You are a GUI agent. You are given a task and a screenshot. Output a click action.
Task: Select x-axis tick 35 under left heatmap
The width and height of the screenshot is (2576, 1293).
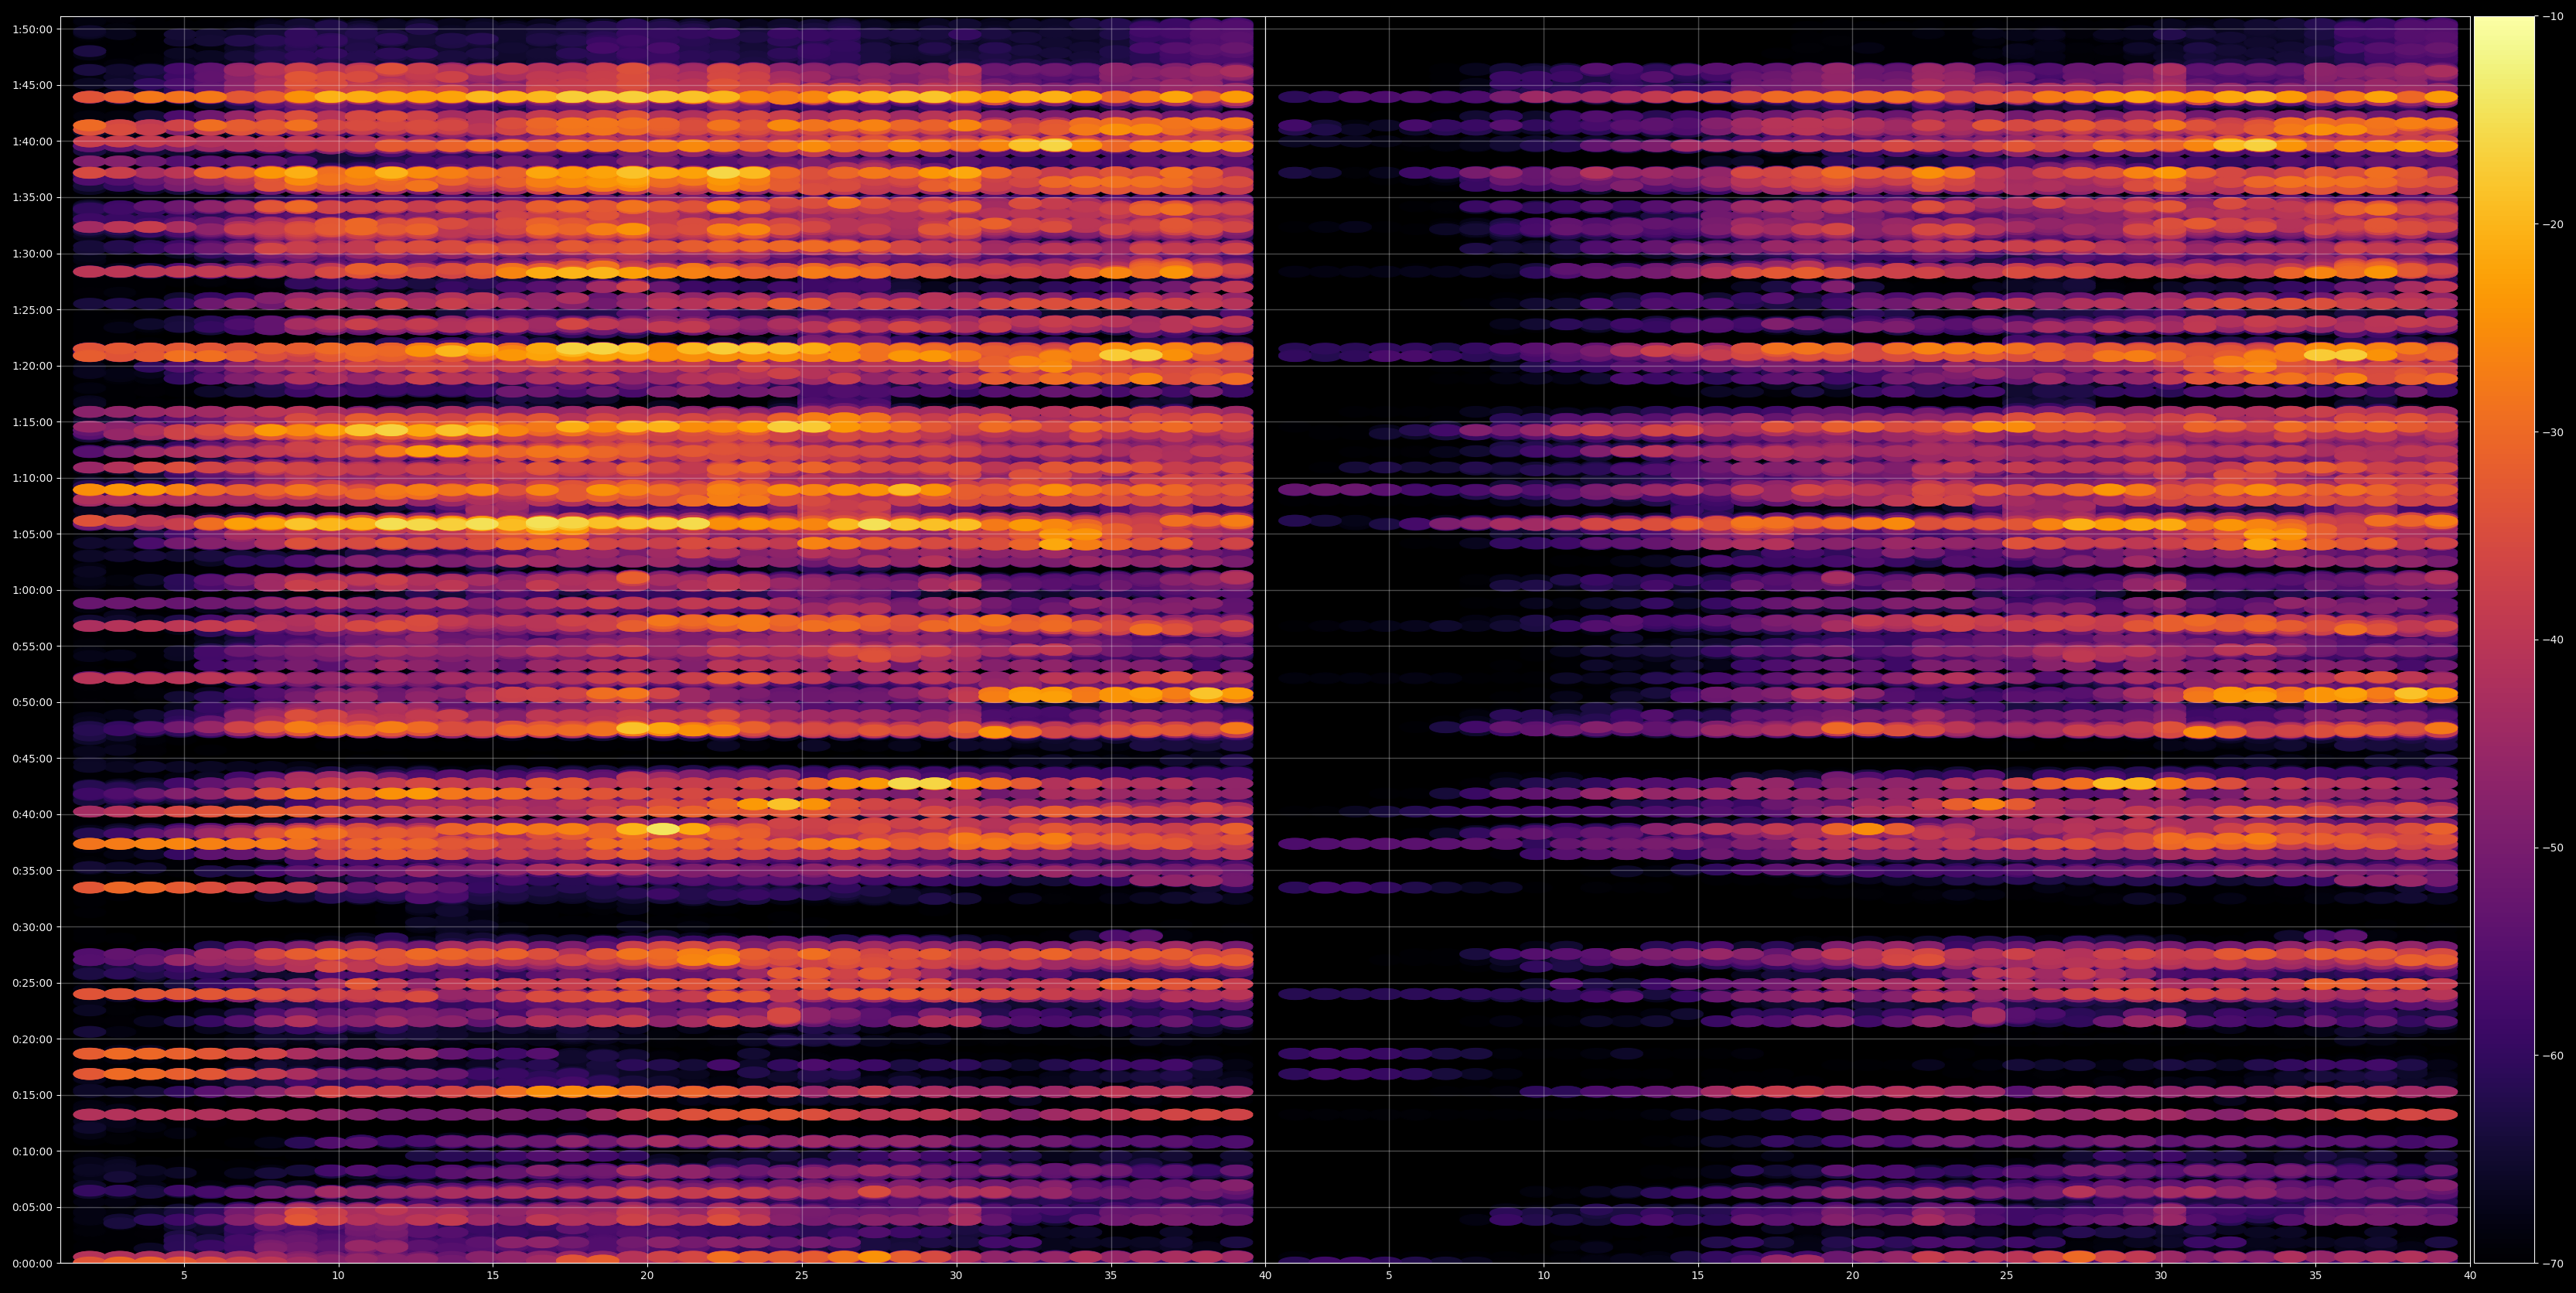tap(1111, 1276)
